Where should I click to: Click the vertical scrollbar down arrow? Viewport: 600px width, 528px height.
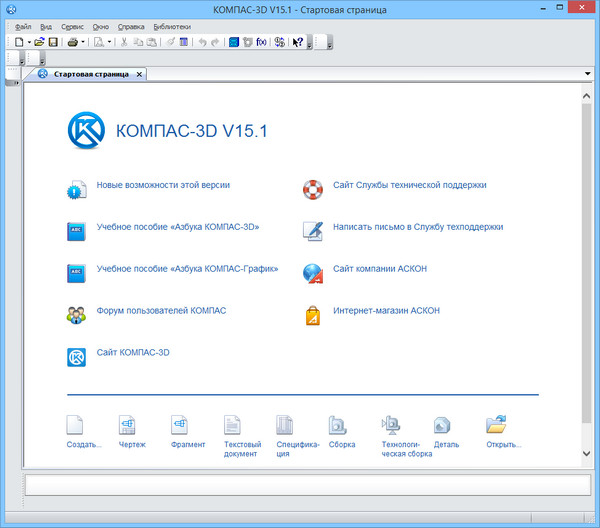coord(586,454)
